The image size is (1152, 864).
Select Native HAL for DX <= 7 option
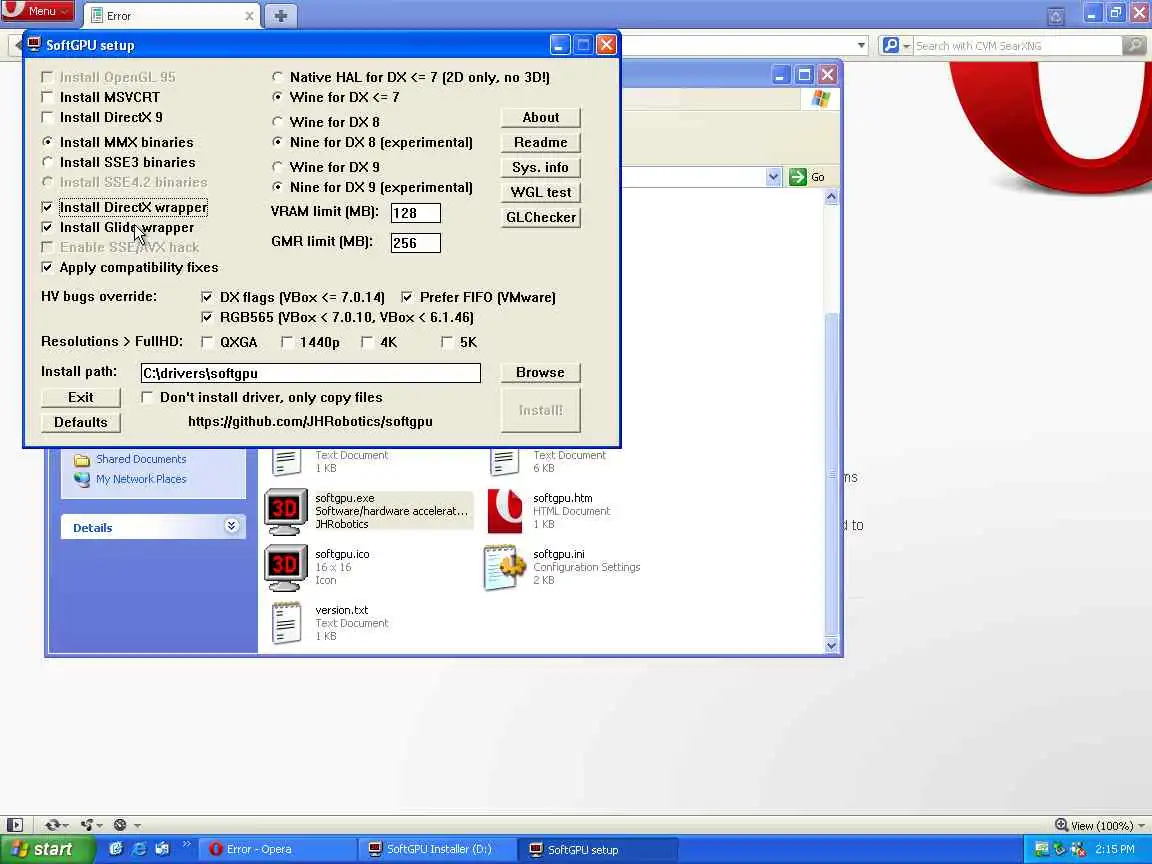[x=277, y=77]
